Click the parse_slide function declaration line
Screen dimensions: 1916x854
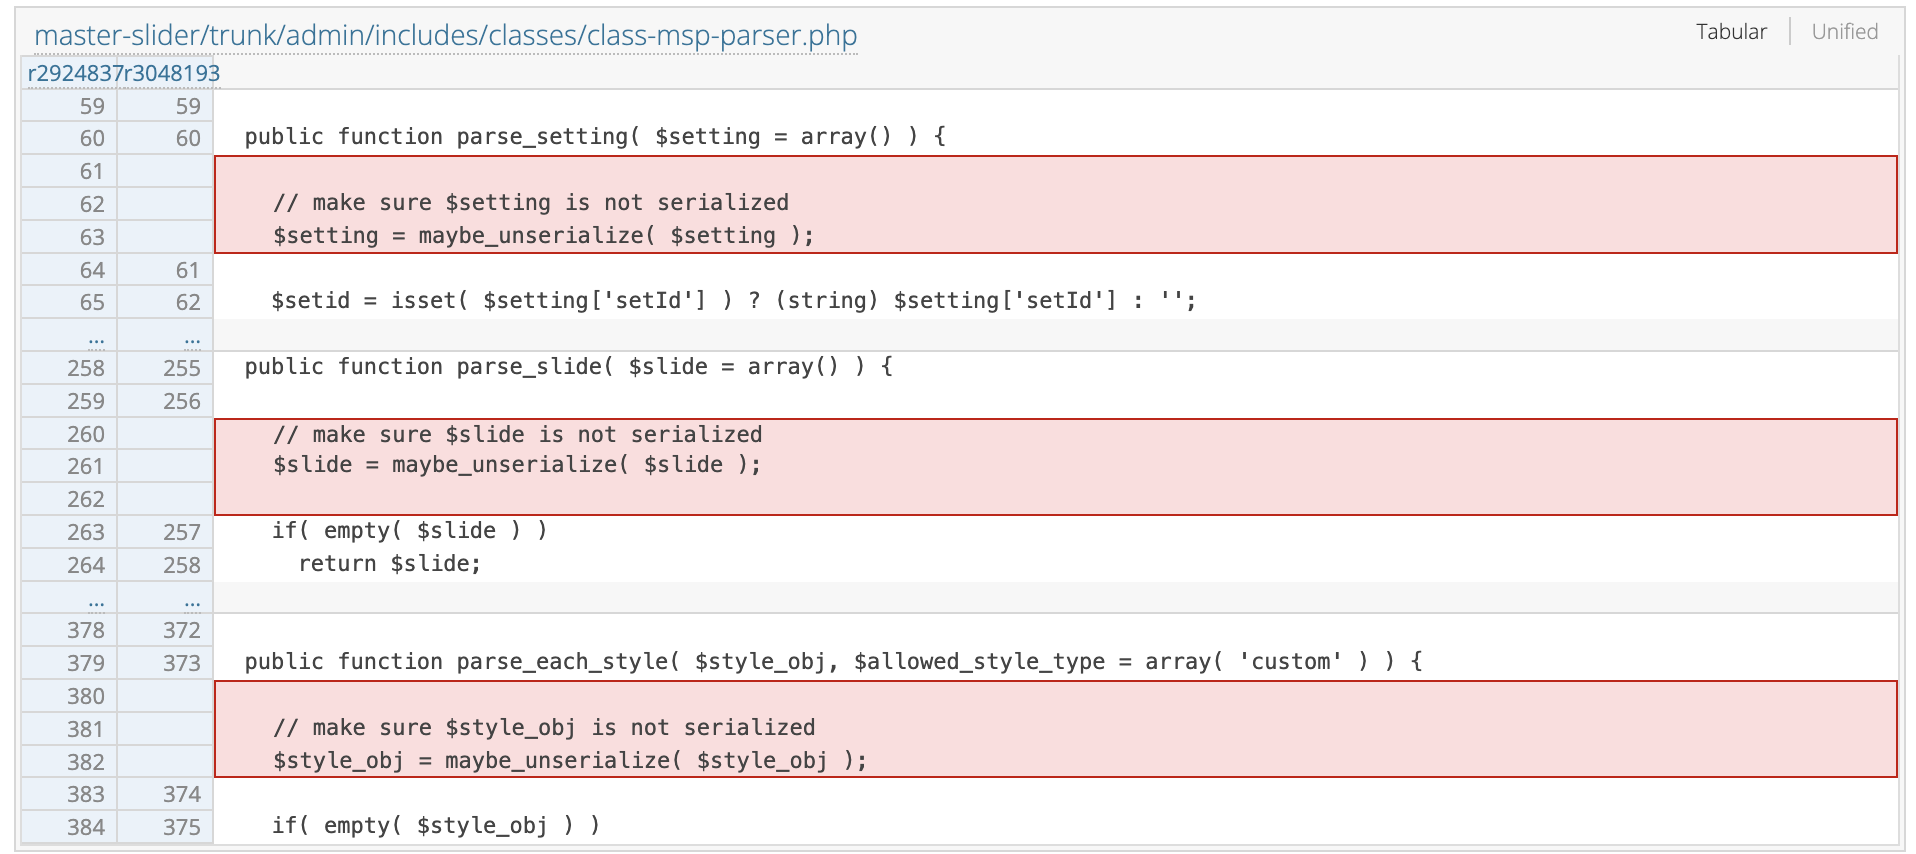click(x=569, y=367)
